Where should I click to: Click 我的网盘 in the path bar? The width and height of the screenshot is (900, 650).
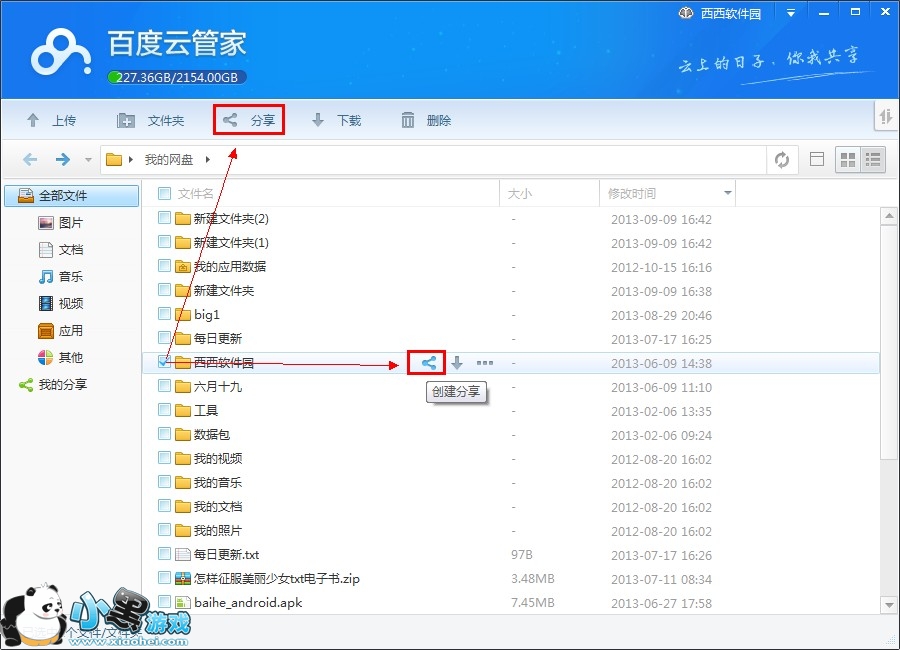pos(169,160)
